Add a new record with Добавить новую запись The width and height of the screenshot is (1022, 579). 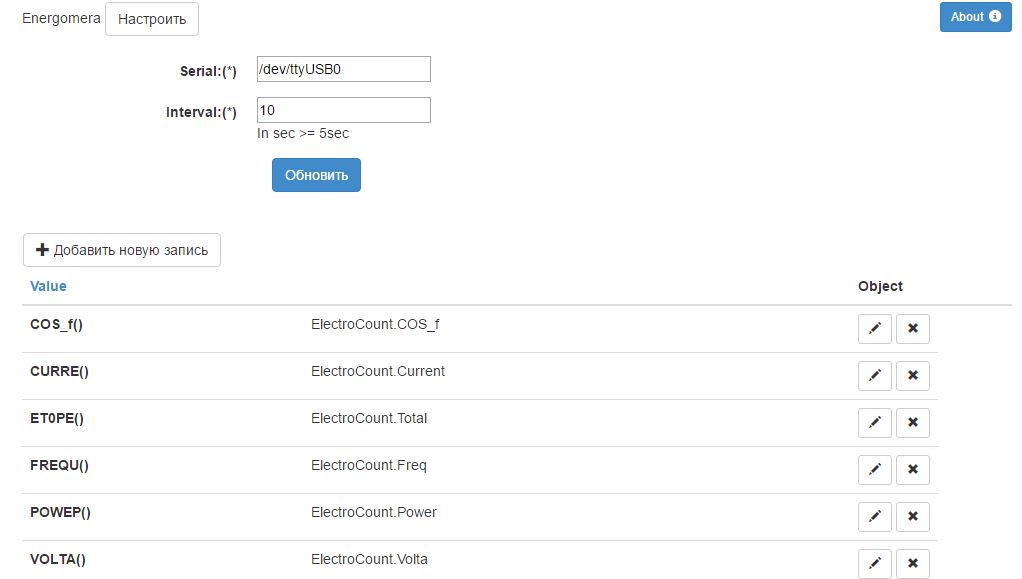pos(122,250)
